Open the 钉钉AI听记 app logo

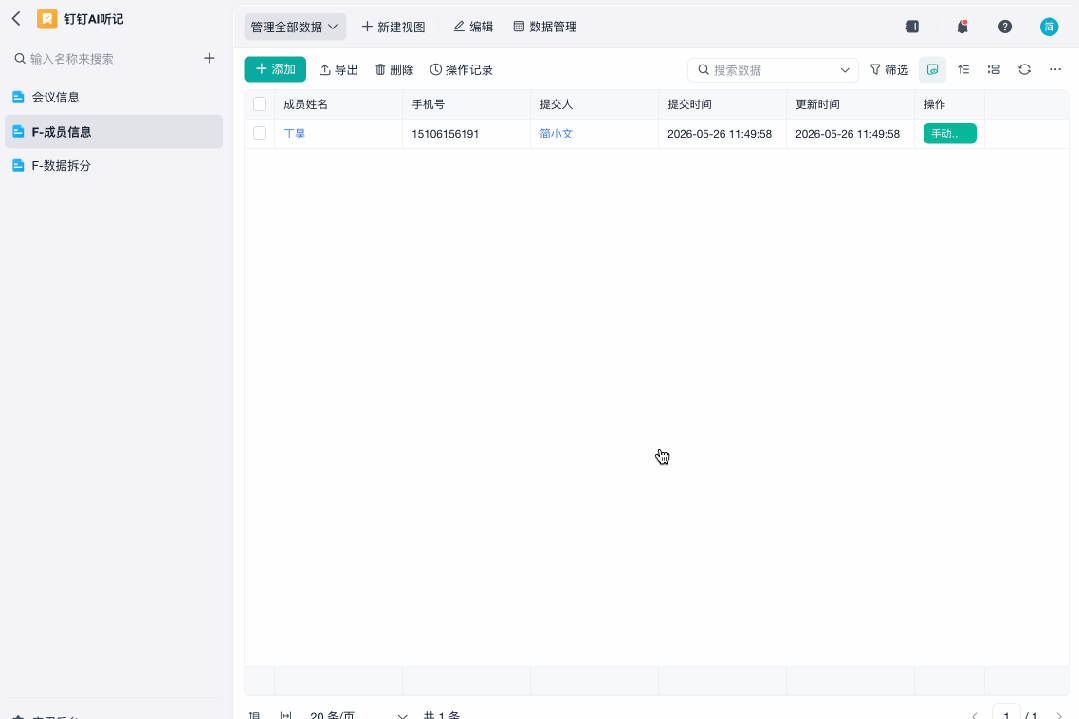tap(47, 19)
